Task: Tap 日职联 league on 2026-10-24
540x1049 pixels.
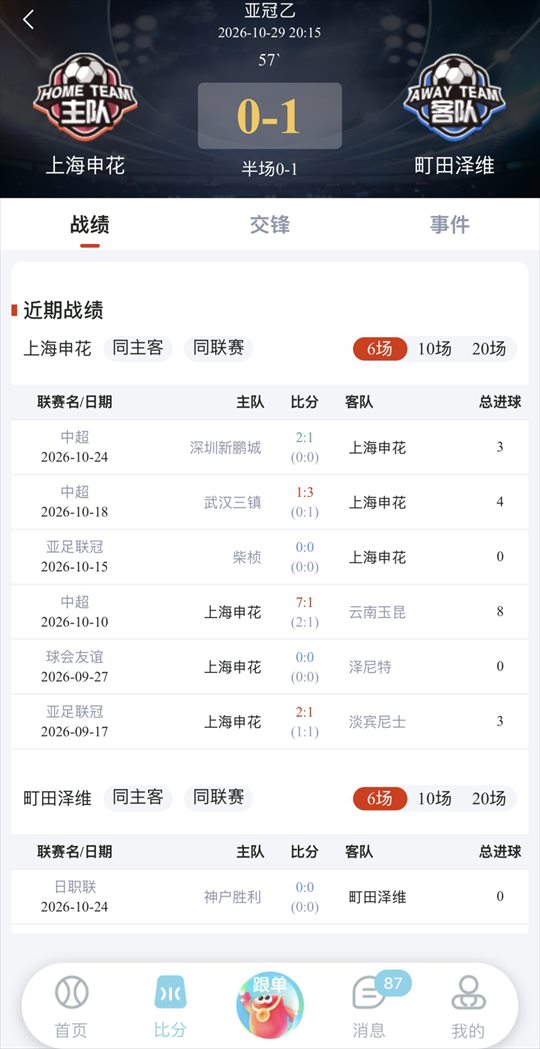Action: coord(74,887)
